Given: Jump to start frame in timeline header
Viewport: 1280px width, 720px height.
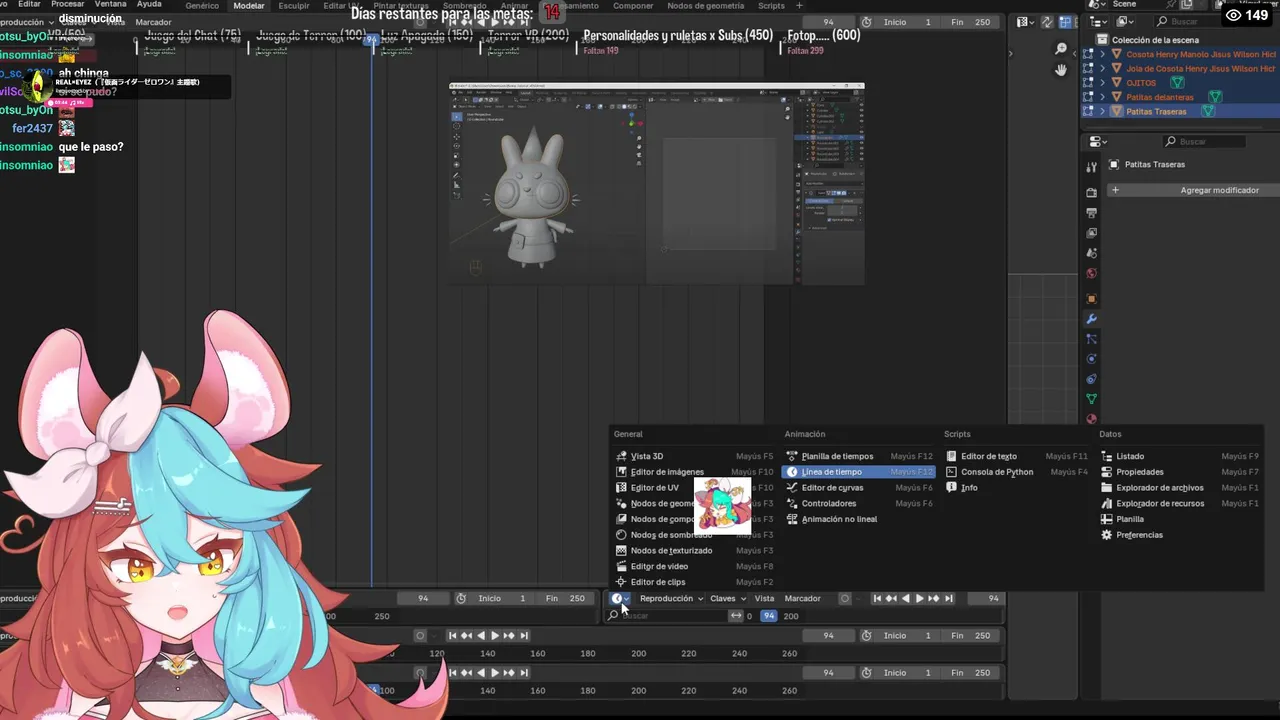Looking at the screenshot, I should 877,598.
